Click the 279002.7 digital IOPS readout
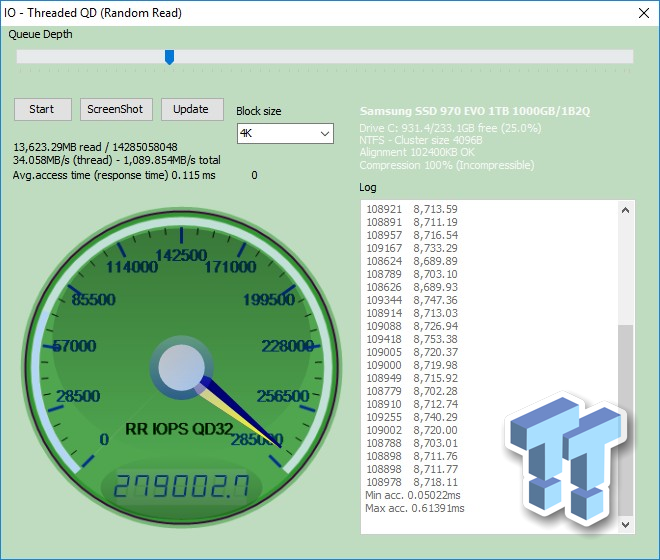This screenshot has height=560, width=660. [182, 486]
